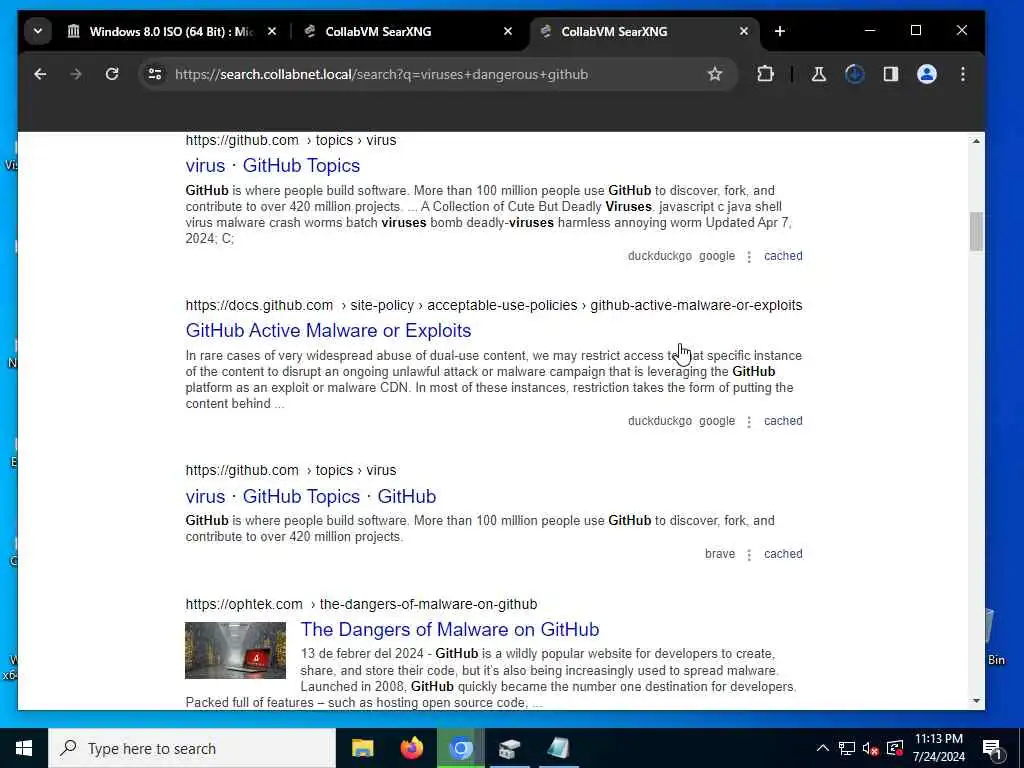Open the Extensions puzzle icon
Screen dimensions: 1024x768
pos(765,74)
